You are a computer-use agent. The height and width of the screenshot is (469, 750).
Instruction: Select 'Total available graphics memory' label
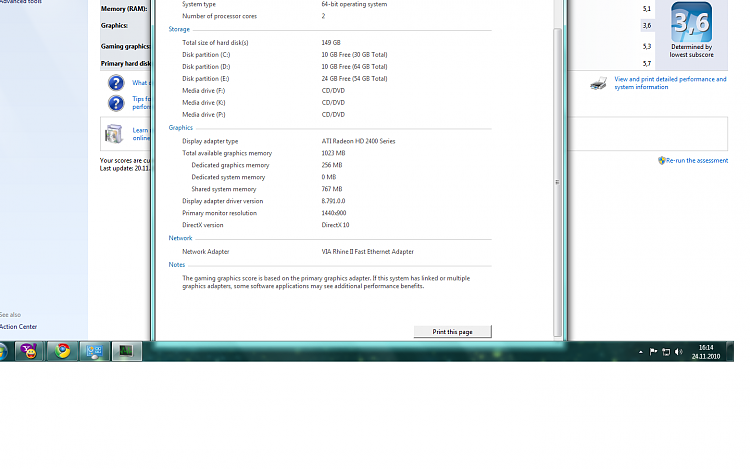point(227,153)
